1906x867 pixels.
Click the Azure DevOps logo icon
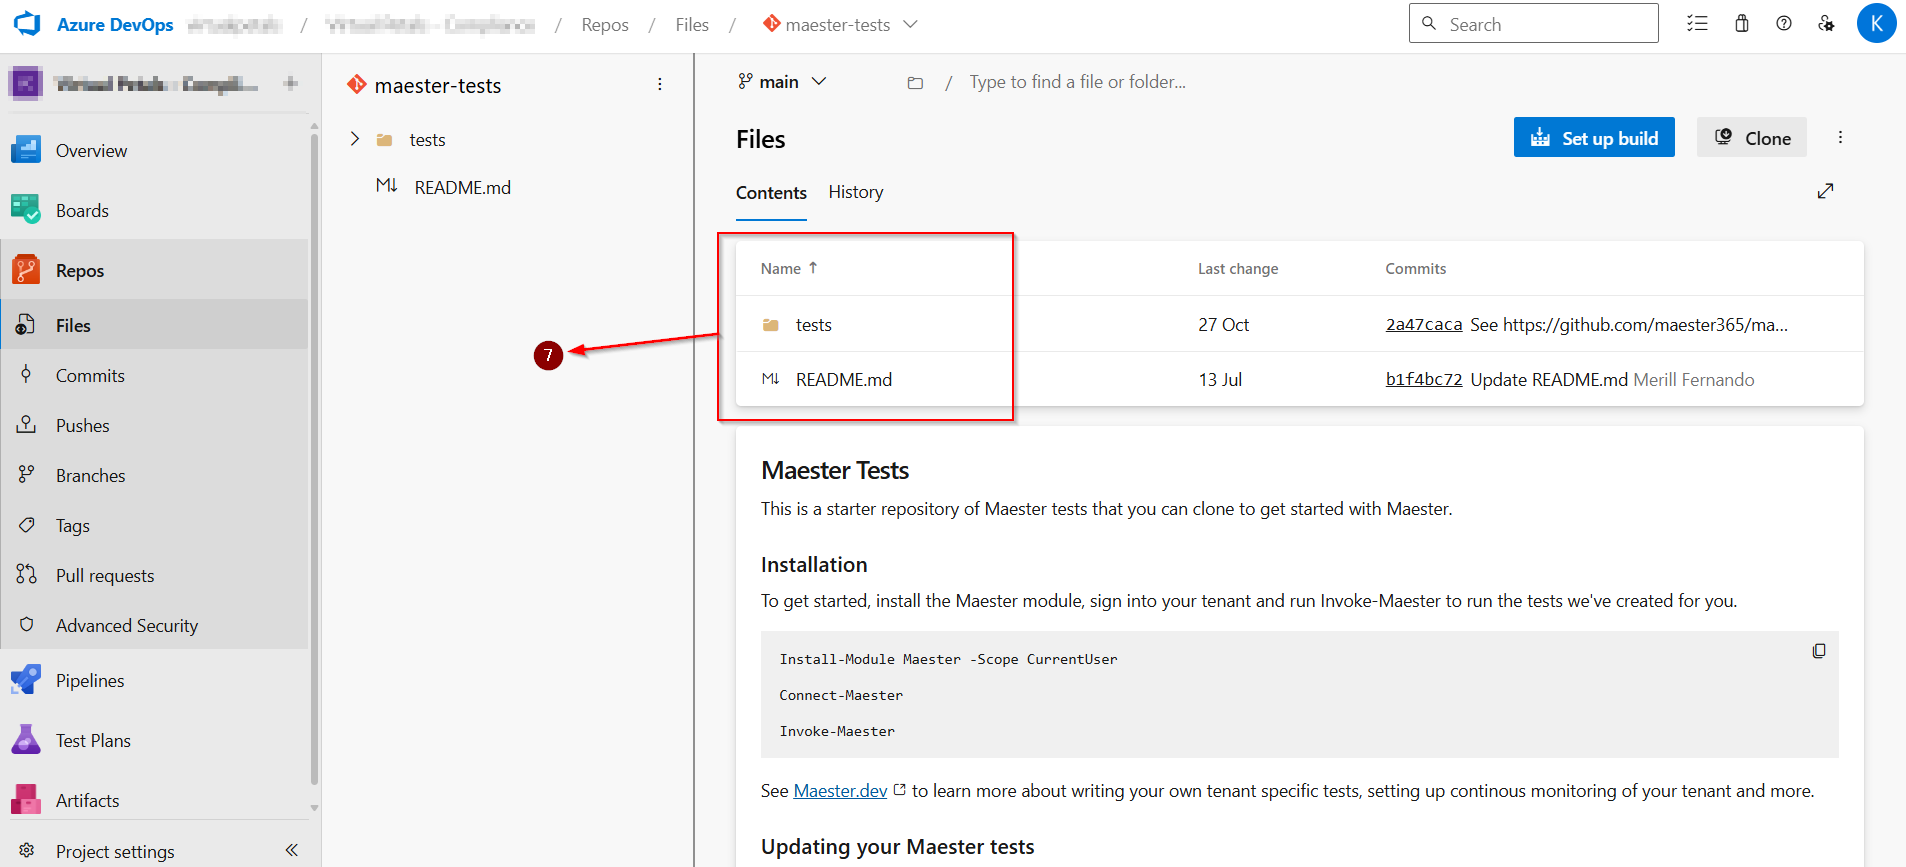tap(27, 24)
